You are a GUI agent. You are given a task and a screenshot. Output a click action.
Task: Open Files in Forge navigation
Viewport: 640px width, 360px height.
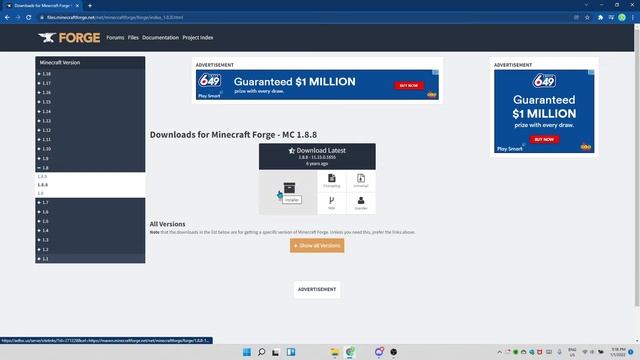[133, 38]
